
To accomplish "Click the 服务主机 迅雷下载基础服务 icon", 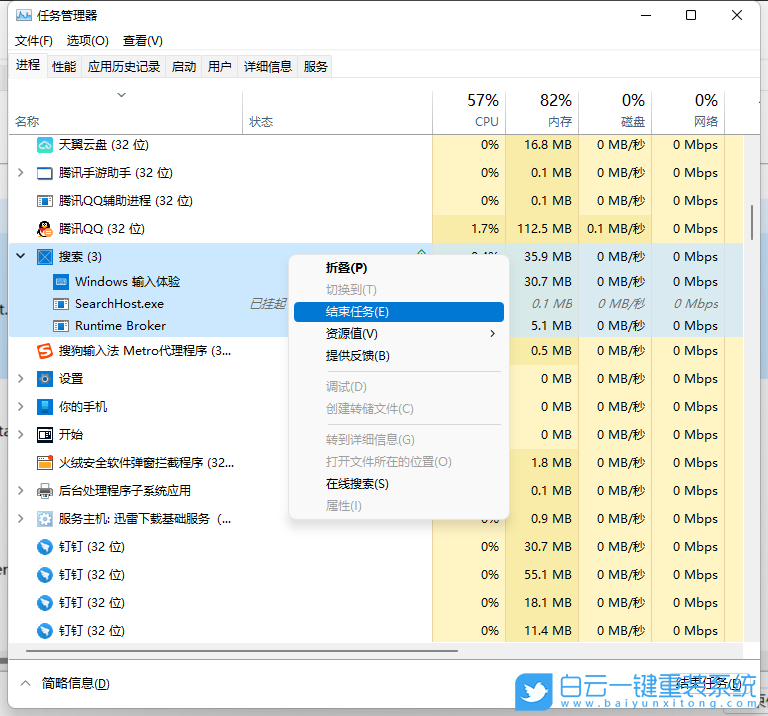I will 45,519.
